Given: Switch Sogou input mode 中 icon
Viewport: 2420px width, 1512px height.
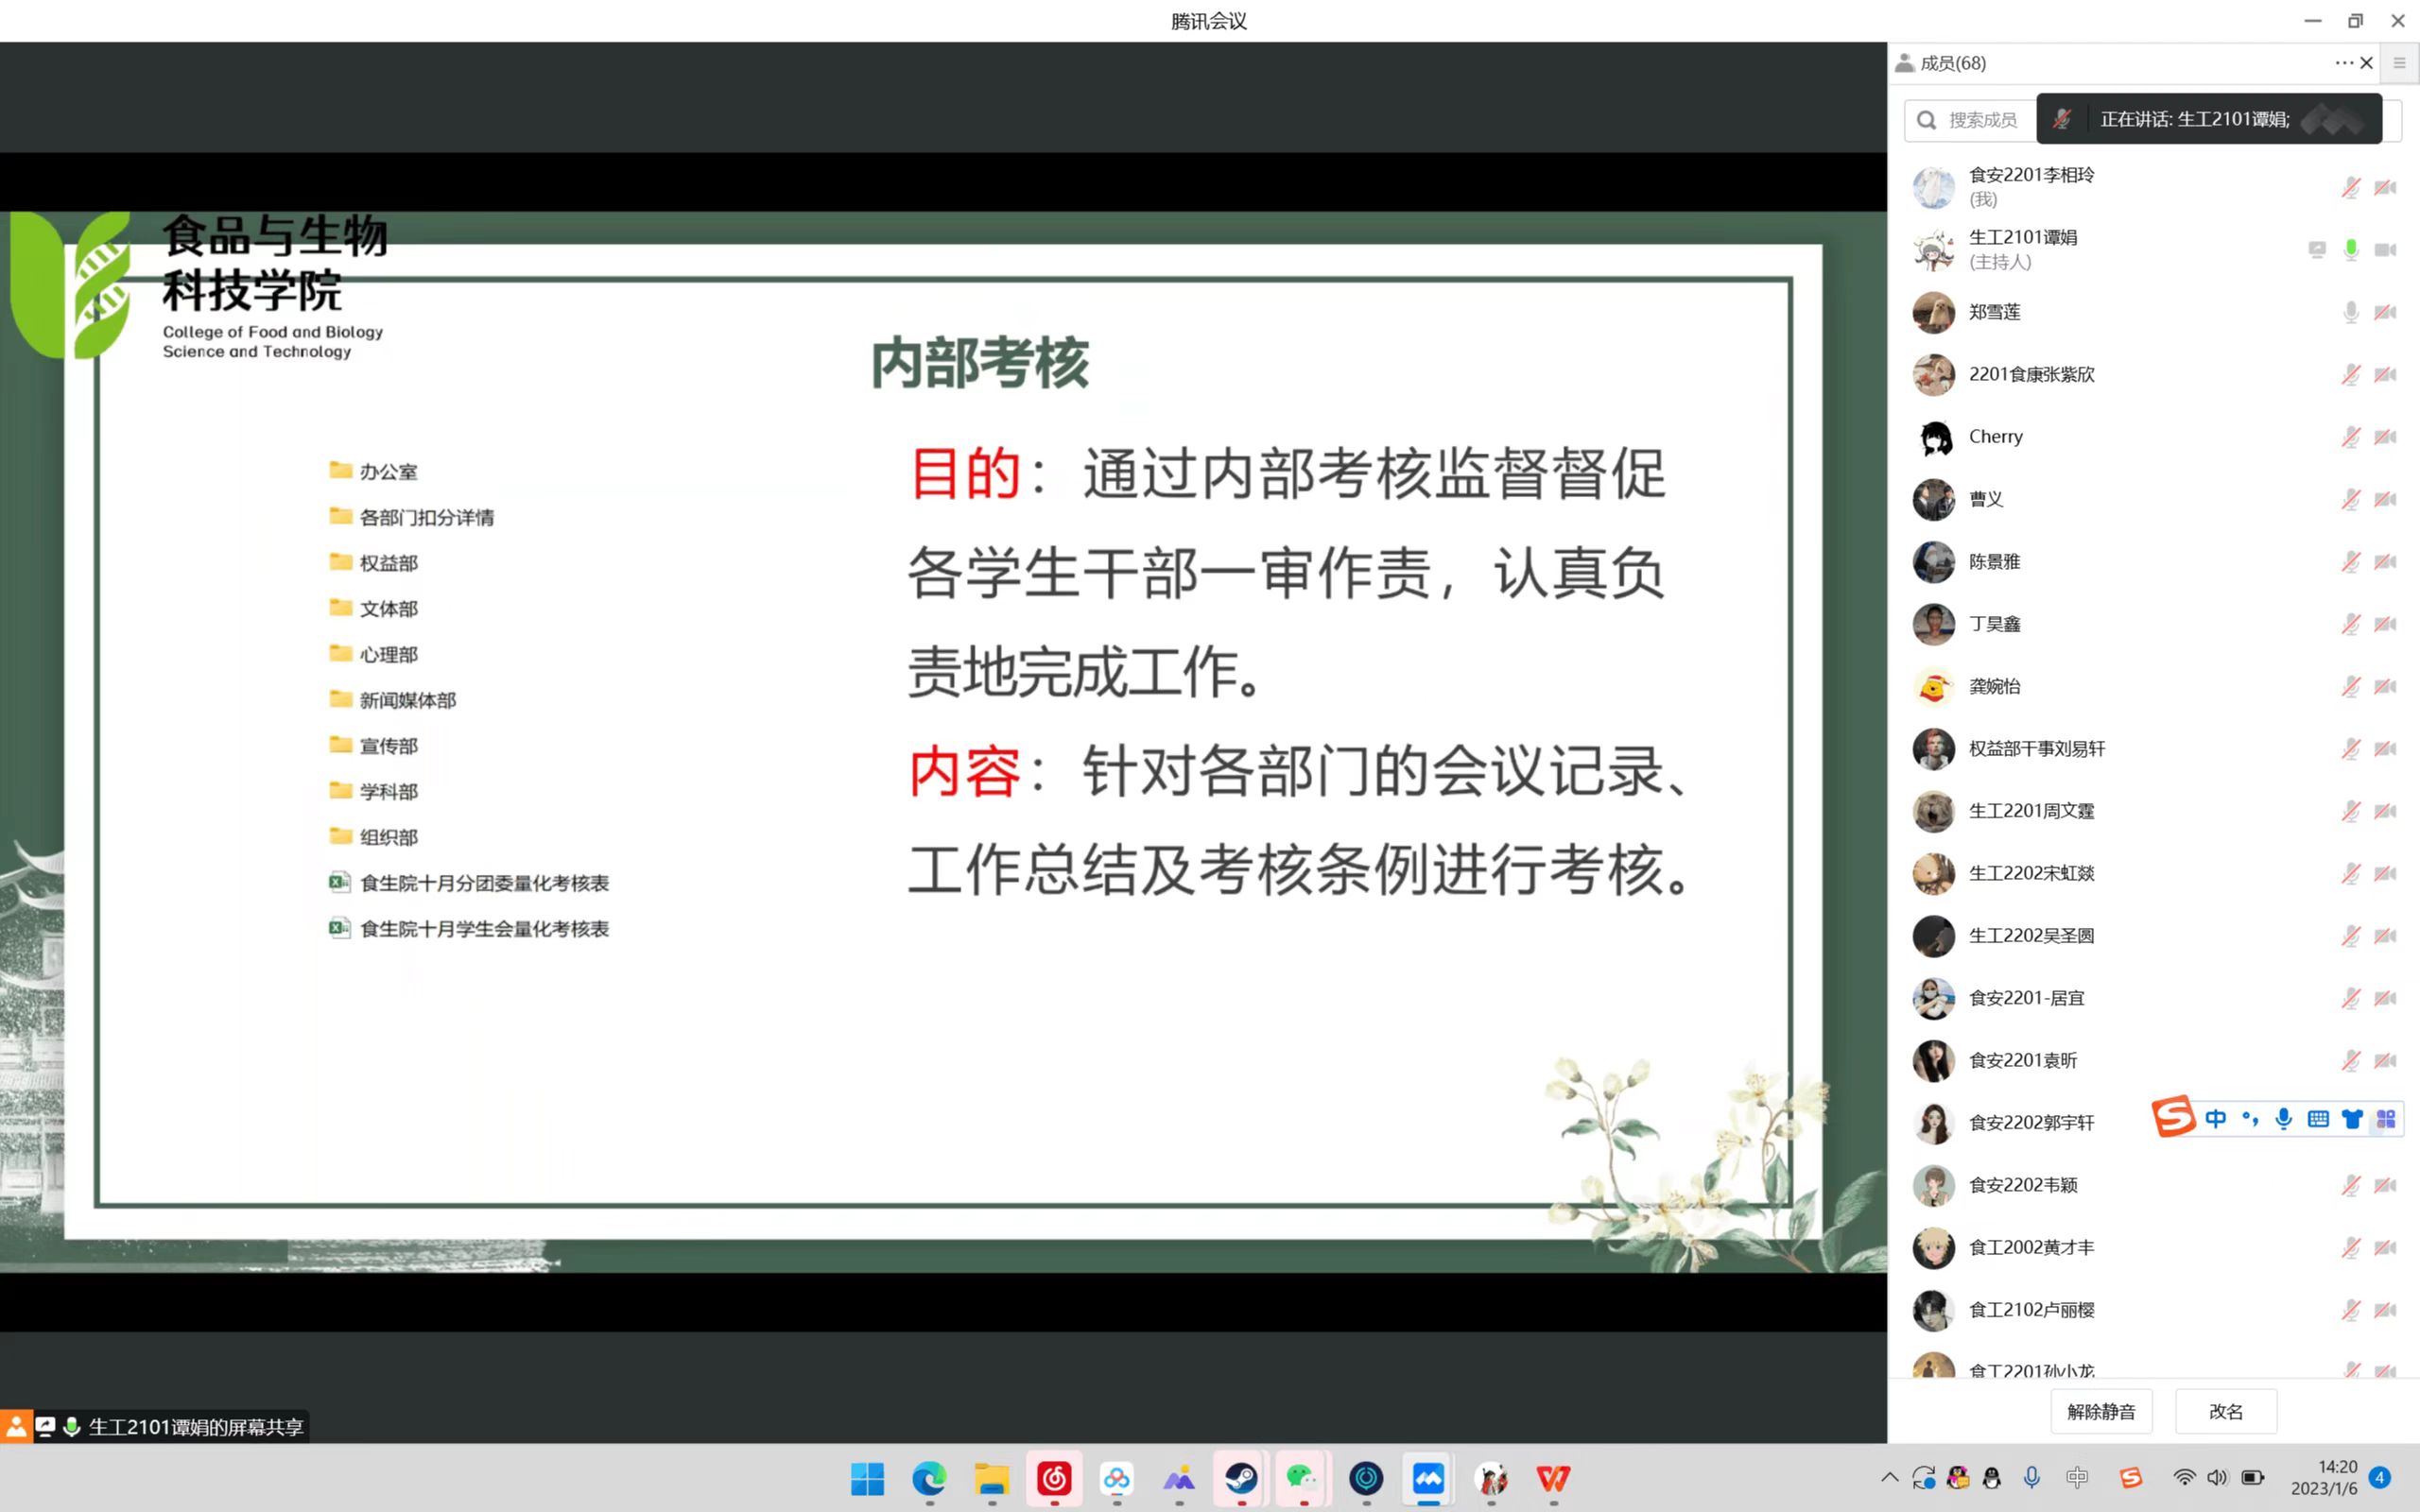Looking at the screenshot, I should (x=2215, y=1119).
